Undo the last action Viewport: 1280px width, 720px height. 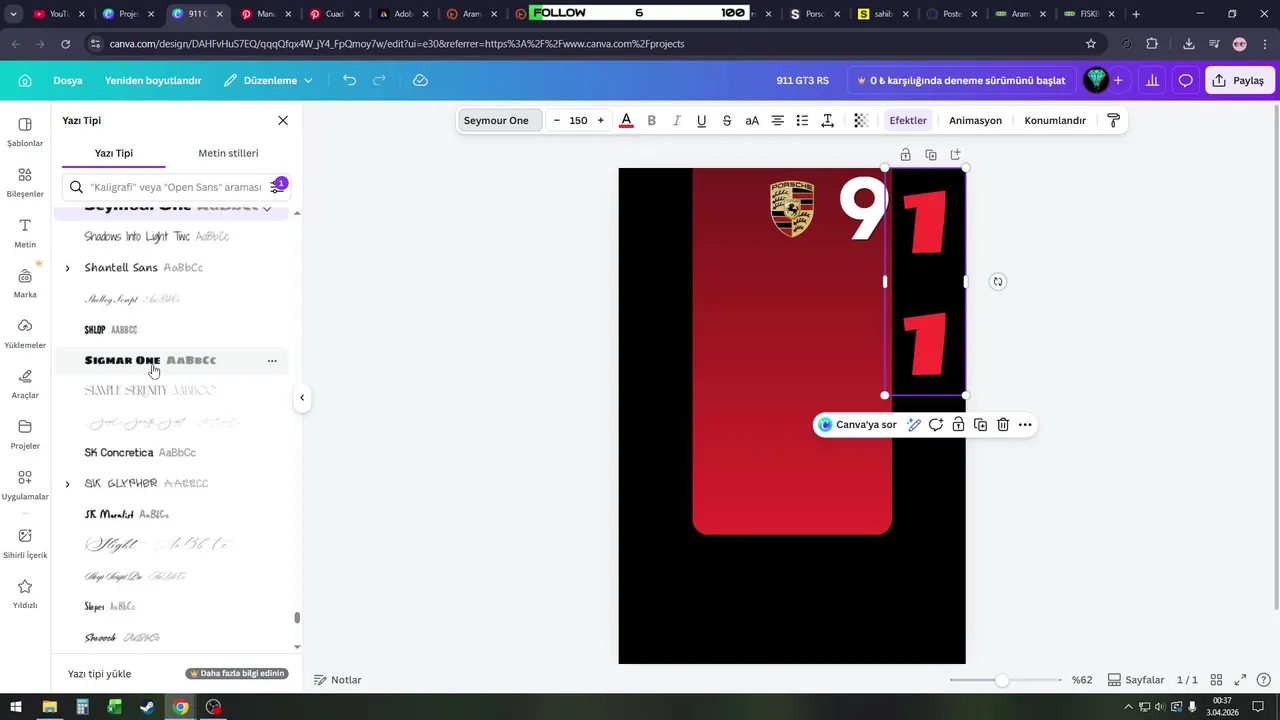349,80
